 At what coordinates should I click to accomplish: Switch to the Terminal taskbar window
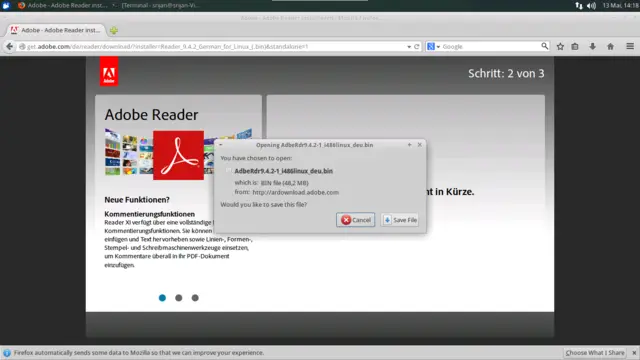click(x=157, y=5)
